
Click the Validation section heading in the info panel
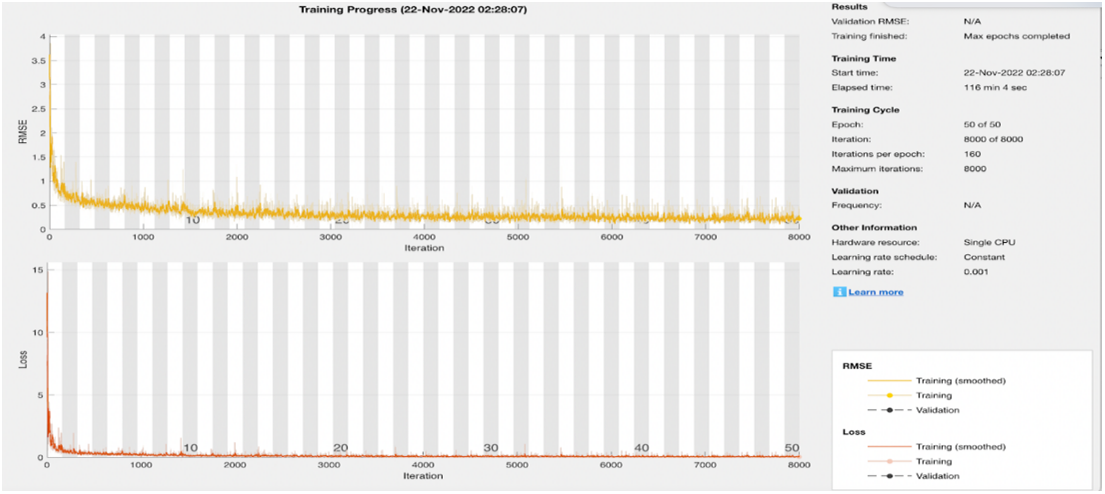[x=856, y=191]
